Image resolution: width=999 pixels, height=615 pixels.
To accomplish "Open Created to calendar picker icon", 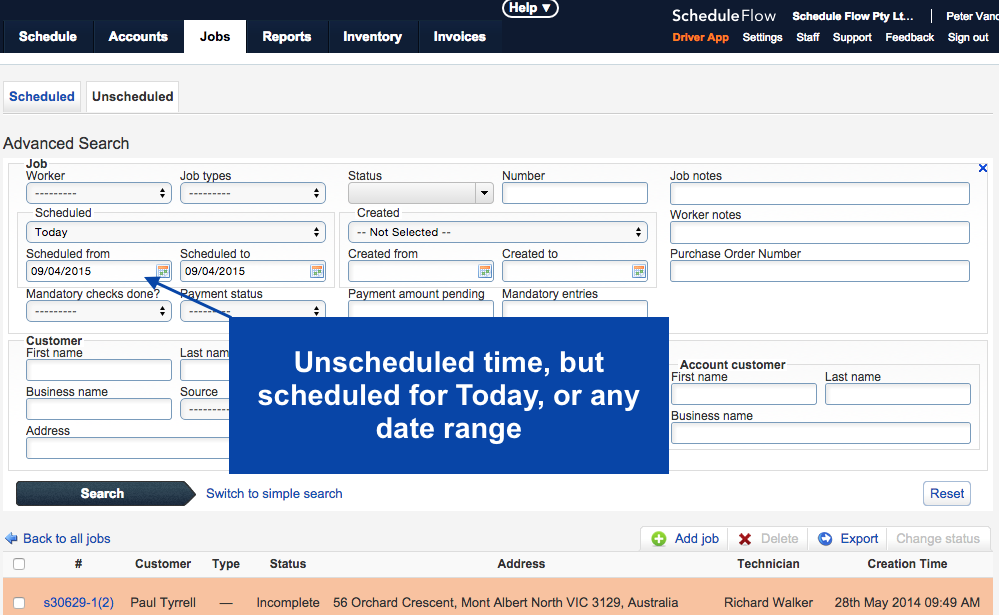I will click(x=638, y=271).
